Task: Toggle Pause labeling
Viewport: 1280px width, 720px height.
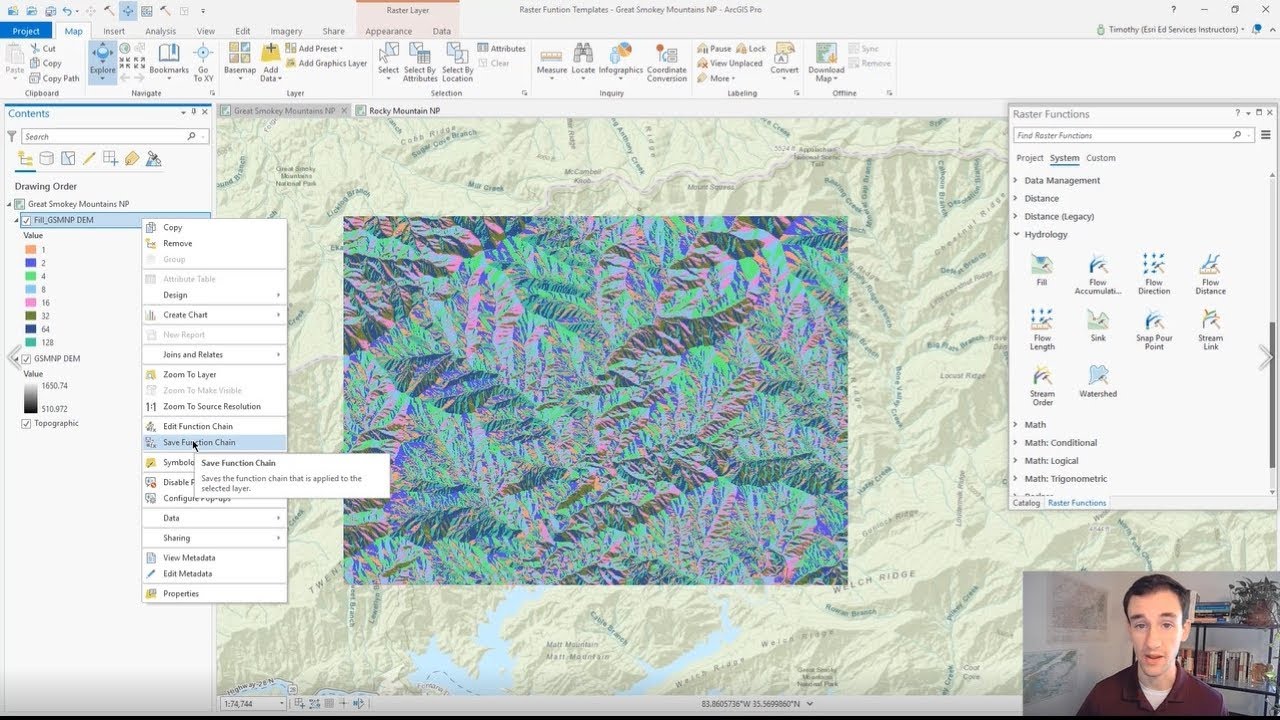Action: 715,48
